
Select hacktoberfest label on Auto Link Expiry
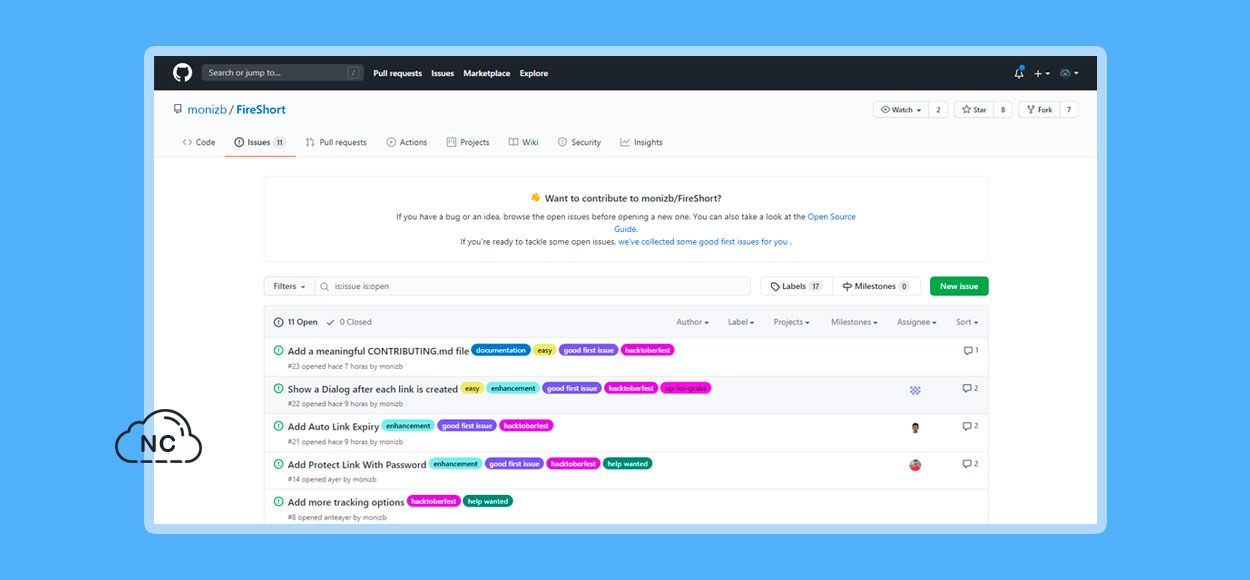(526, 426)
